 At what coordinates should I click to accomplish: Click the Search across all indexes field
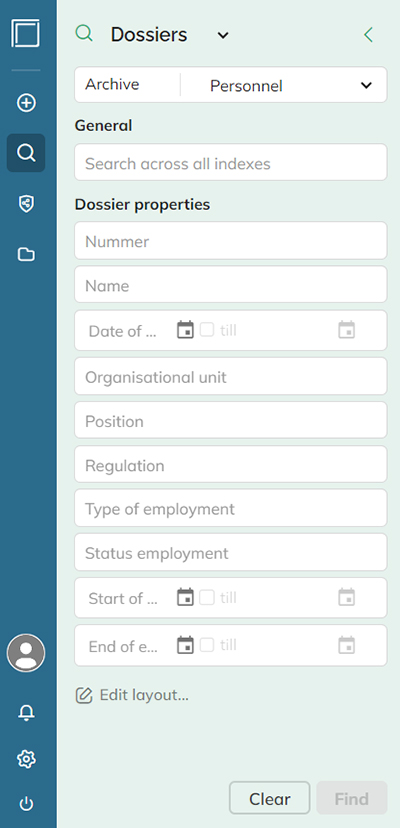click(231, 163)
